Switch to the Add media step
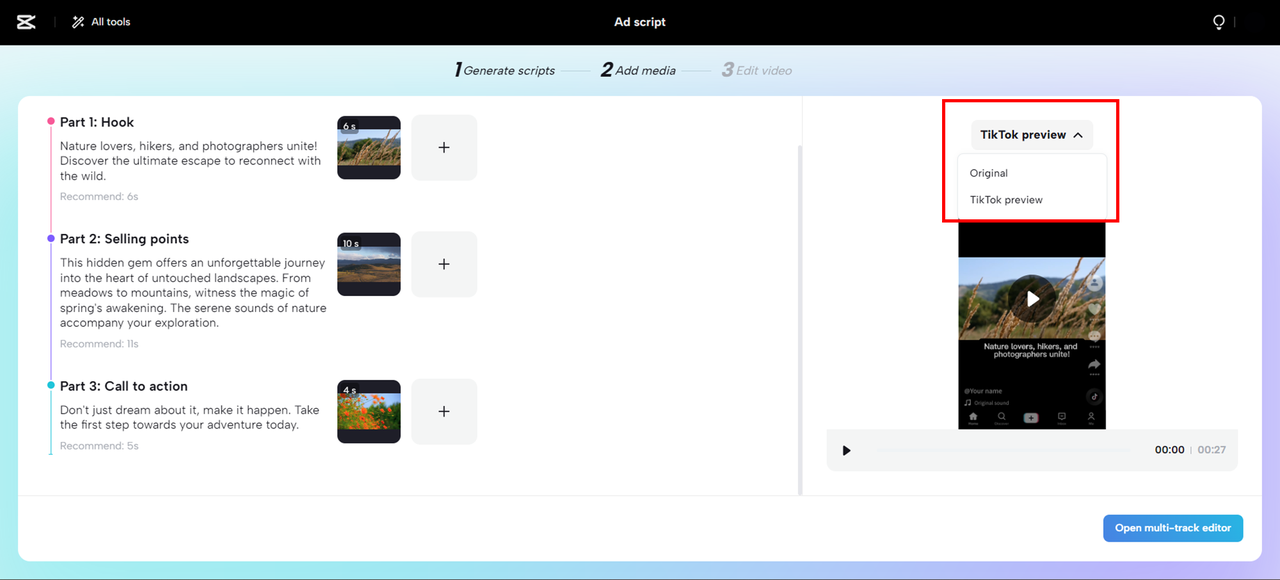 click(638, 69)
